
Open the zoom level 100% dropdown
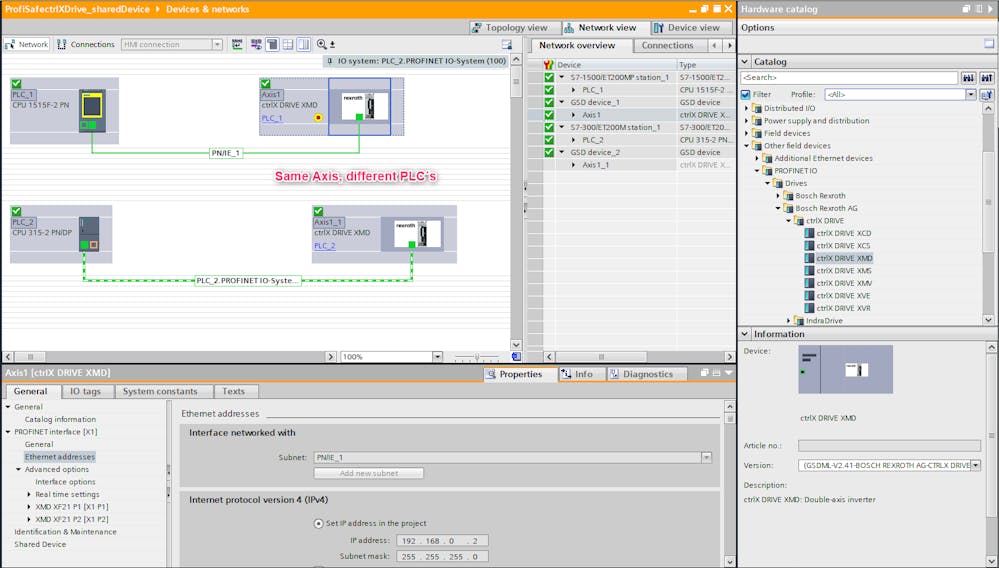pyautogui.click(x=437, y=357)
